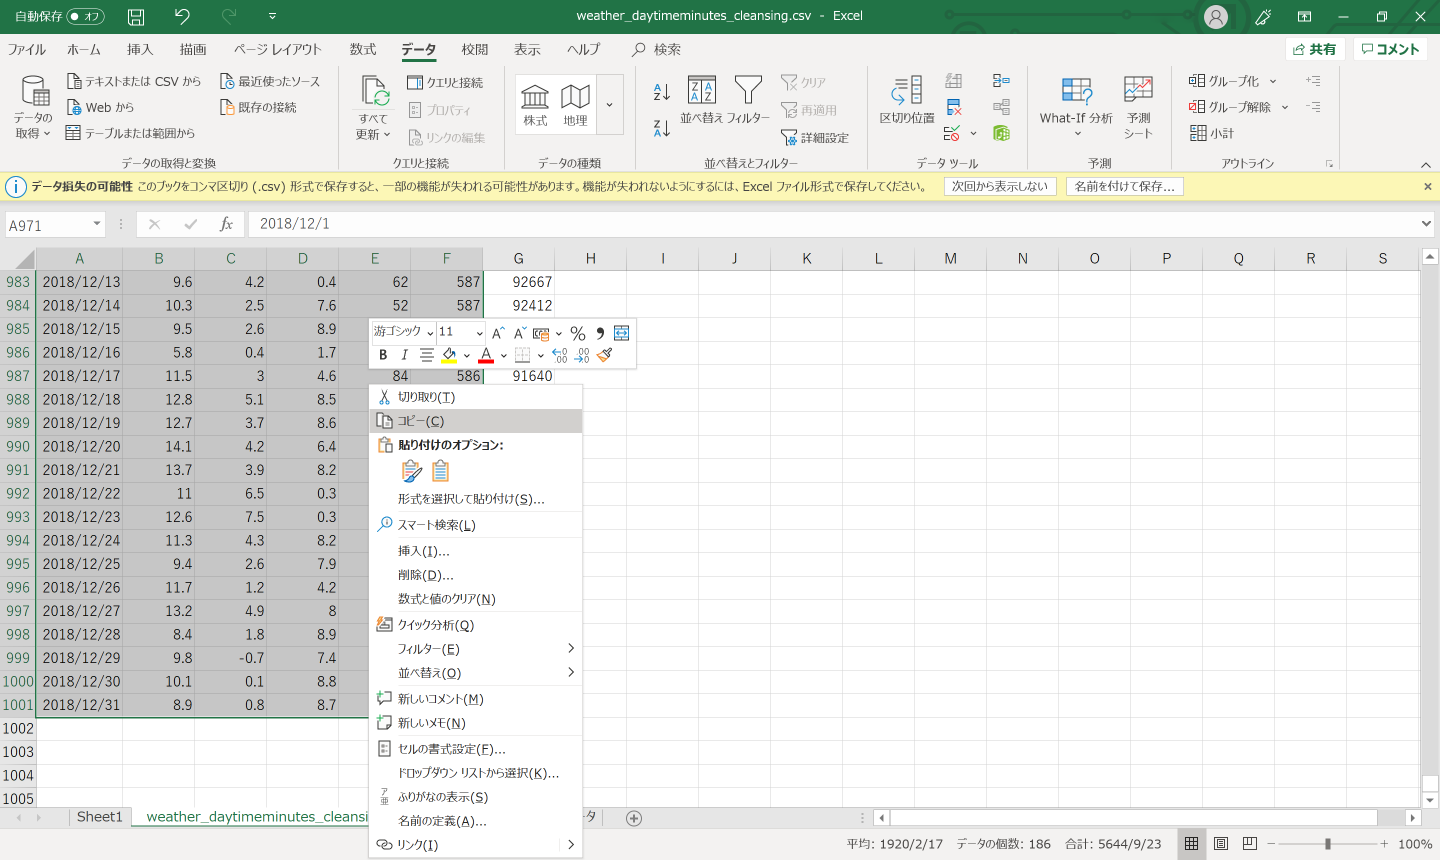Viewport: 1440px width, 860px height.
Task: Add a new sheet with plus button
Action: pos(634,818)
